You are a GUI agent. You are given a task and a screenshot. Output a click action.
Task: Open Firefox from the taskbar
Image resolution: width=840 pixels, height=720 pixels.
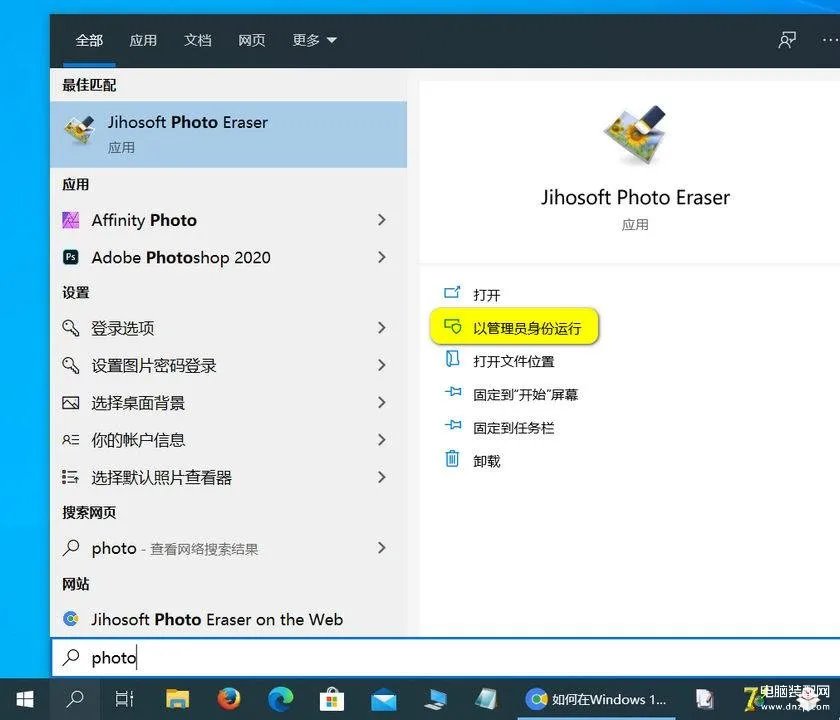point(227,699)
